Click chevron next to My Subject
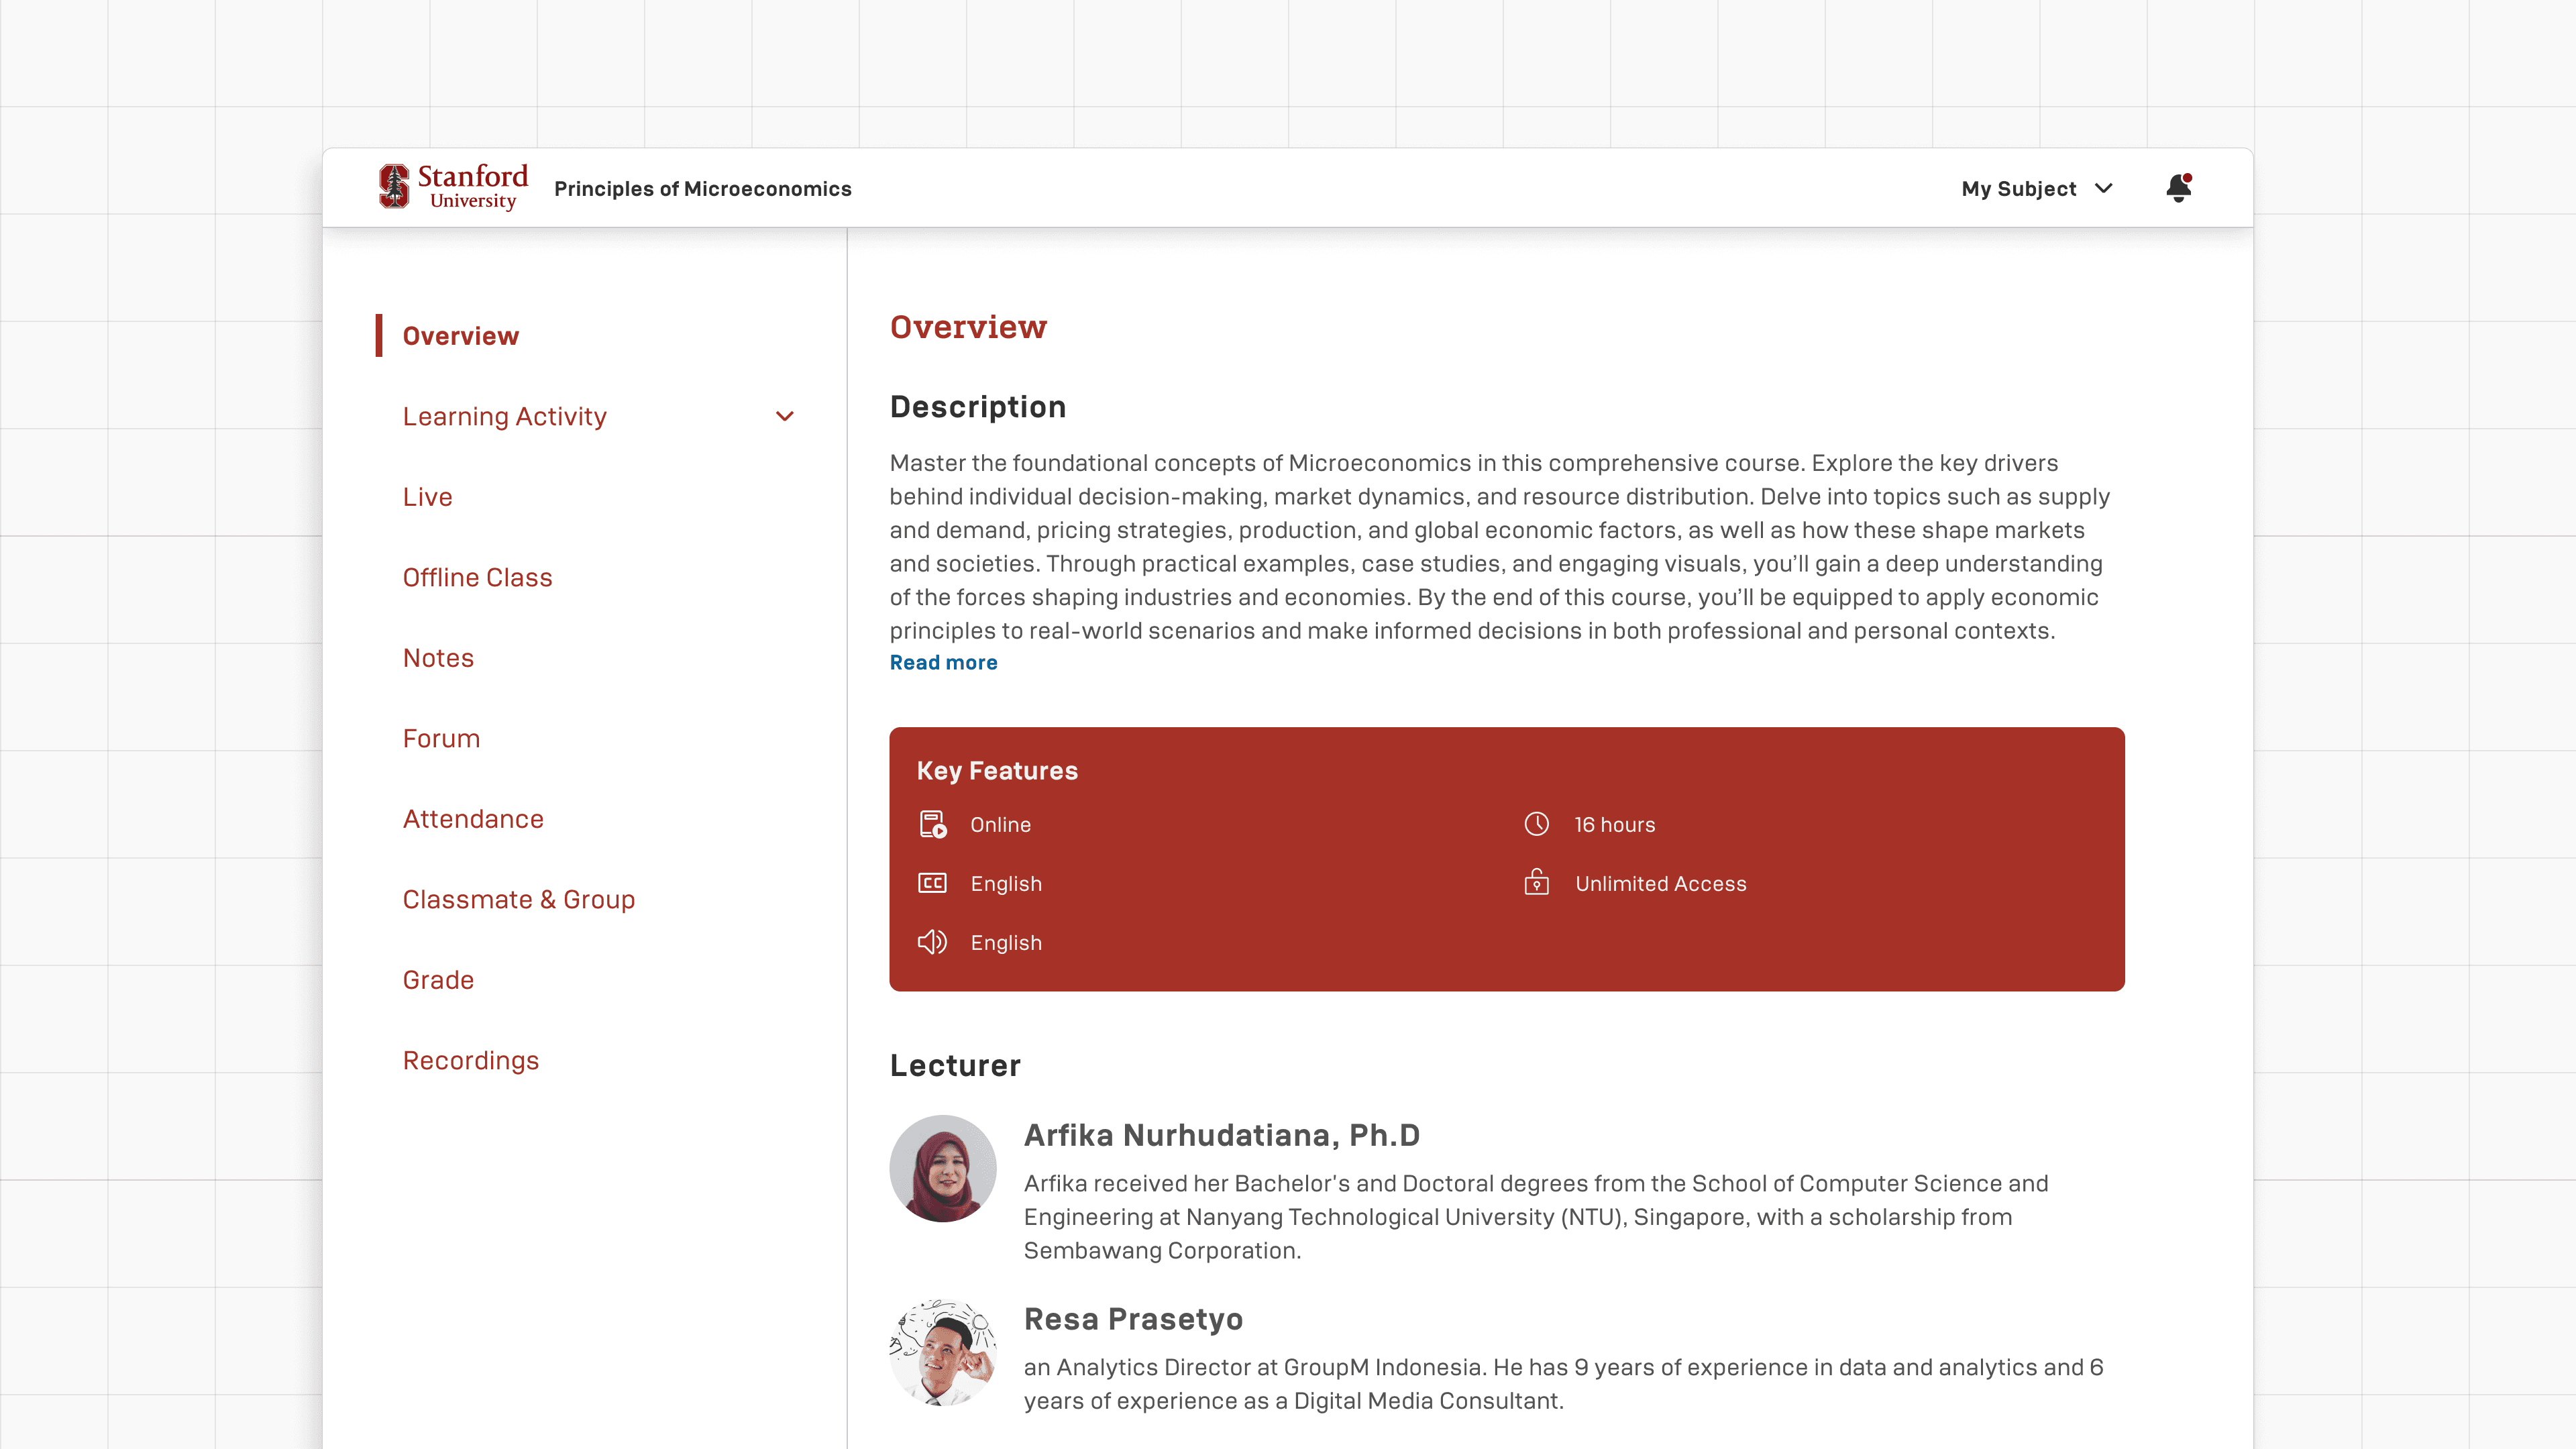The image size is (2576, 1449). coord(2104,188)
